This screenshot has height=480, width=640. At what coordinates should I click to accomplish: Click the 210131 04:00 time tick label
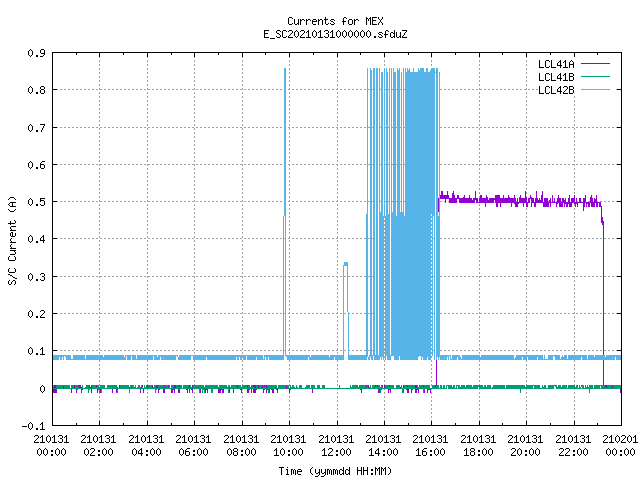click(146, 446)
